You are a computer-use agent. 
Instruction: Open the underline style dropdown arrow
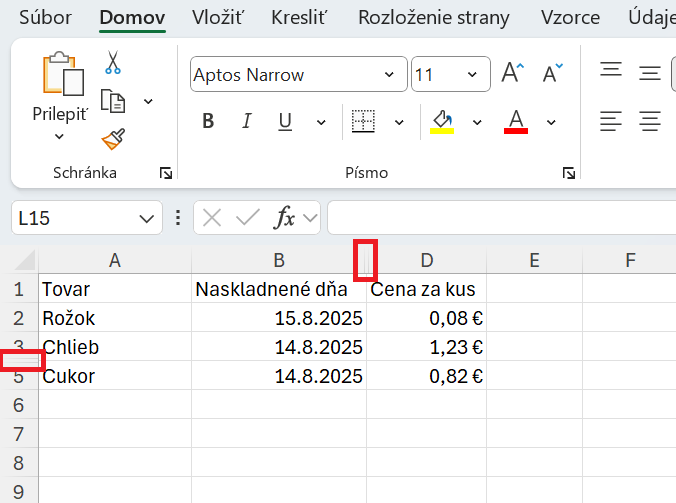point(321,122)
